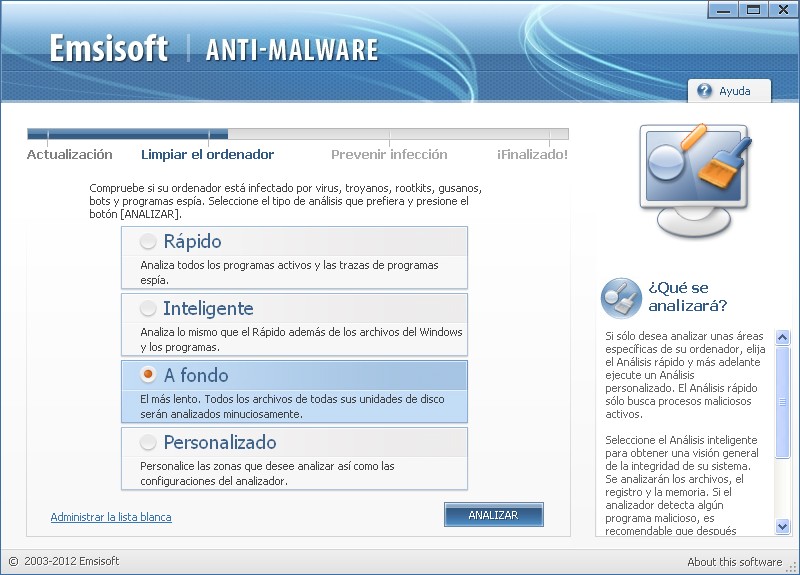Image resolution: width=800 pixels, height=575 pixels.
Task: Open Administrar la lista blanca link
Action: (x=111, y=517)
